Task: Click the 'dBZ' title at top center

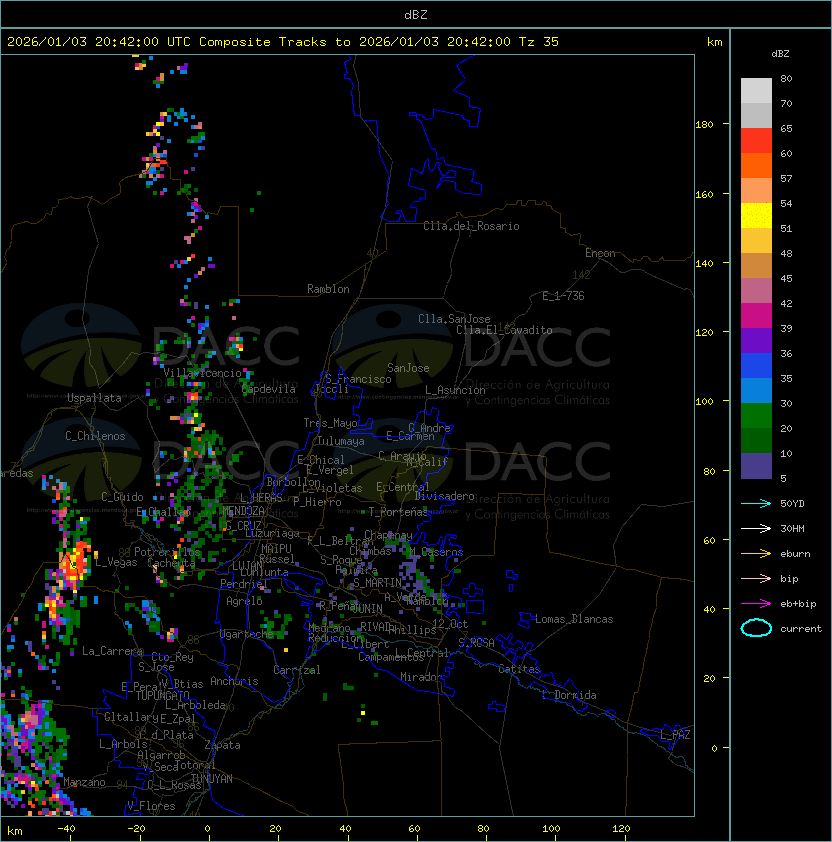Action: click(x=416, y=15)
